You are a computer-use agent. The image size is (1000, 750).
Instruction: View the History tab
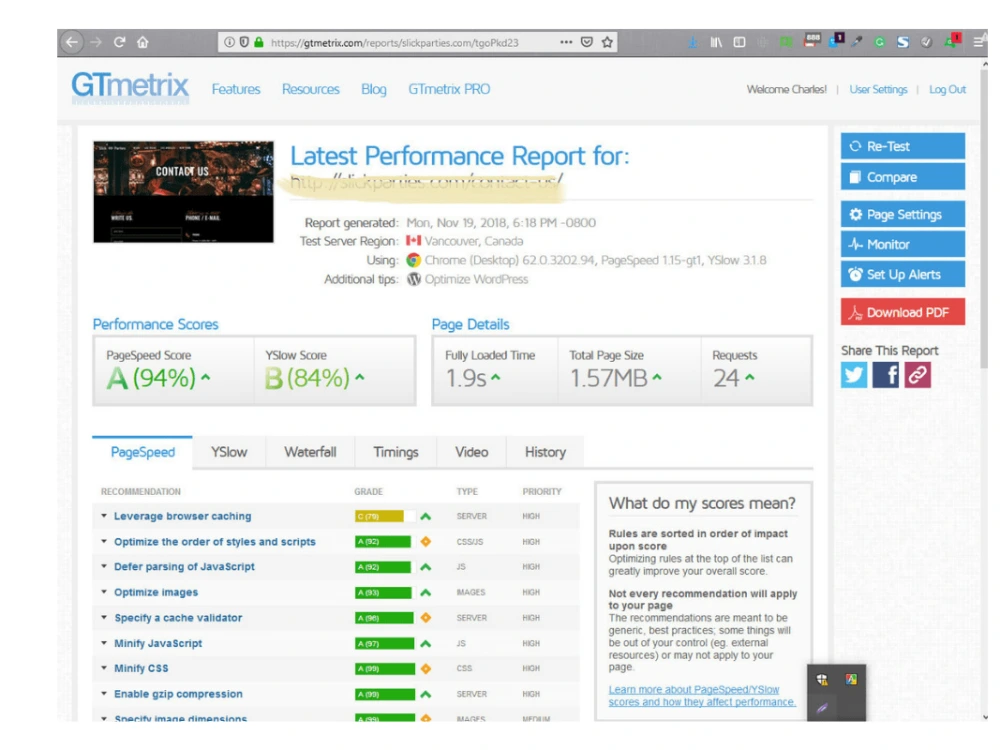click(x=545, y=452)
